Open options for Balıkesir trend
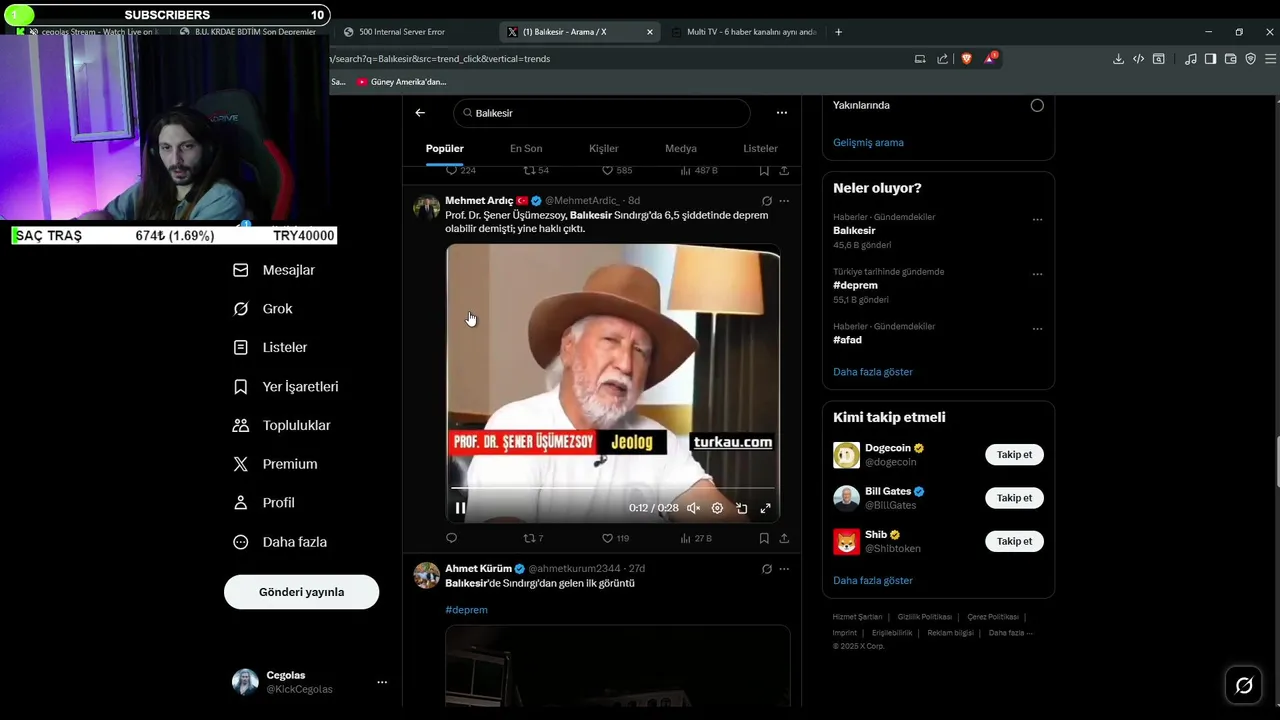Viewport: 1280px width, 720px height. pyautogui.click(x=1037, y=220)
